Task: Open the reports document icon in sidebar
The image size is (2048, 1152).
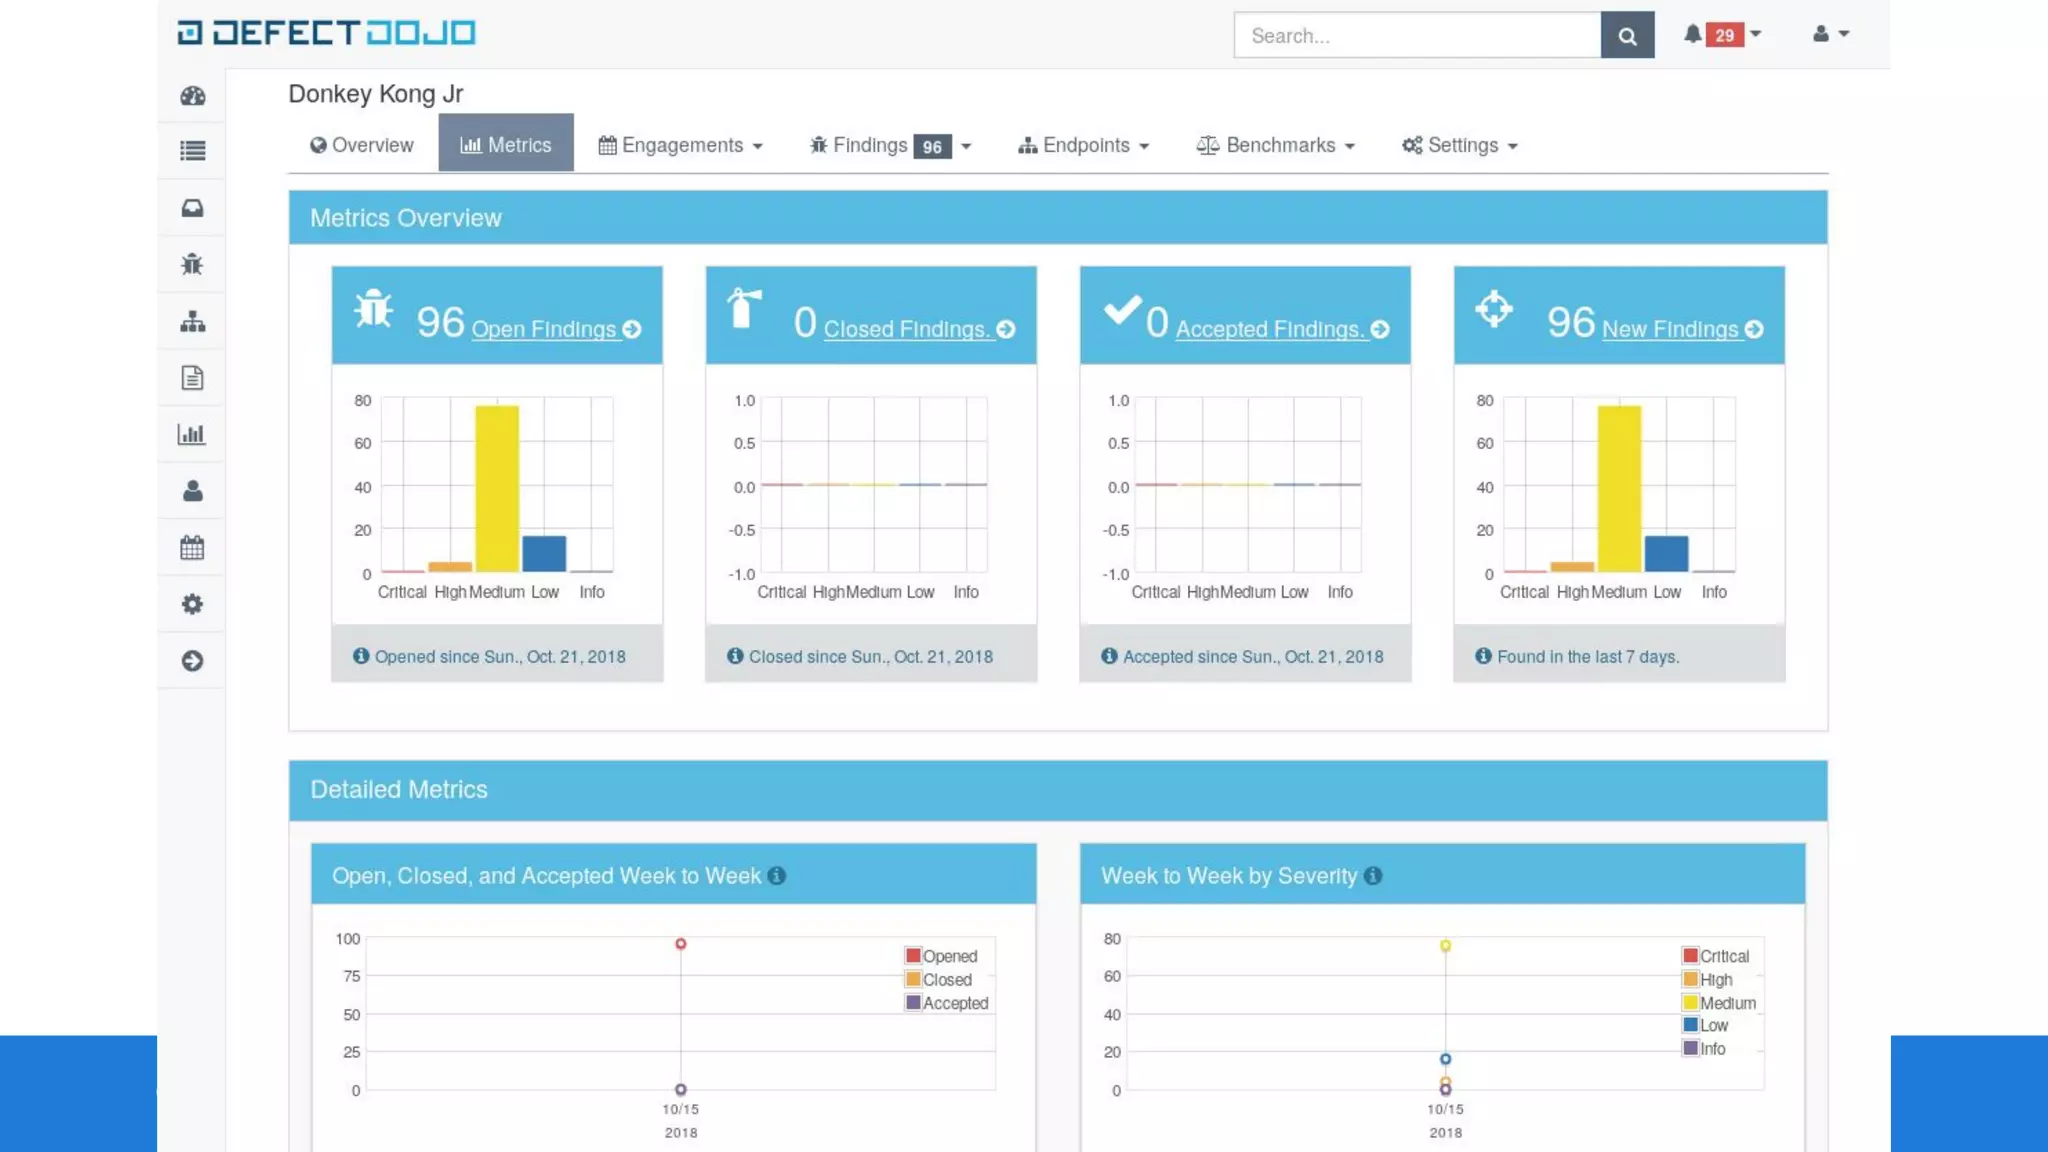Action: point(192,378)
